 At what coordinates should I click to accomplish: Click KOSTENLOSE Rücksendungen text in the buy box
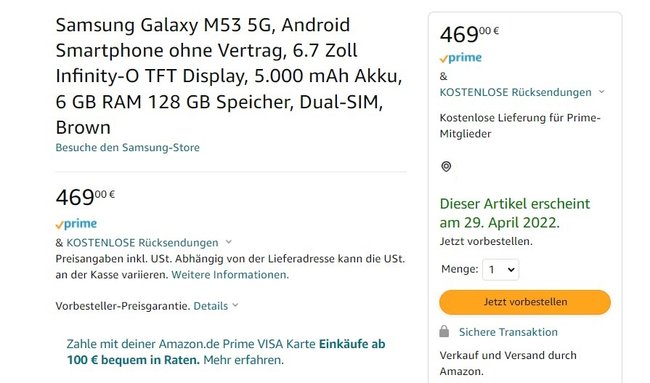(515, 92)
